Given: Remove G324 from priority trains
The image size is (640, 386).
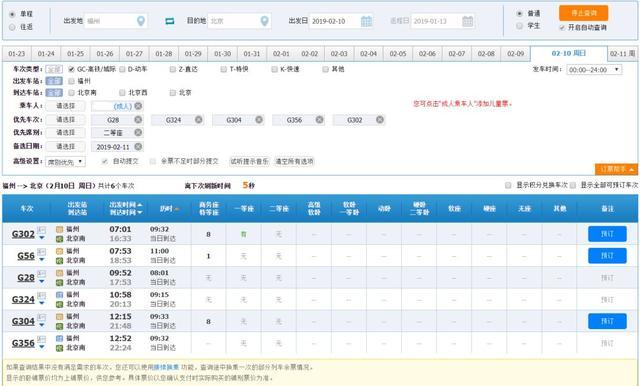Looking at the screenshot, I should point(199,120).
